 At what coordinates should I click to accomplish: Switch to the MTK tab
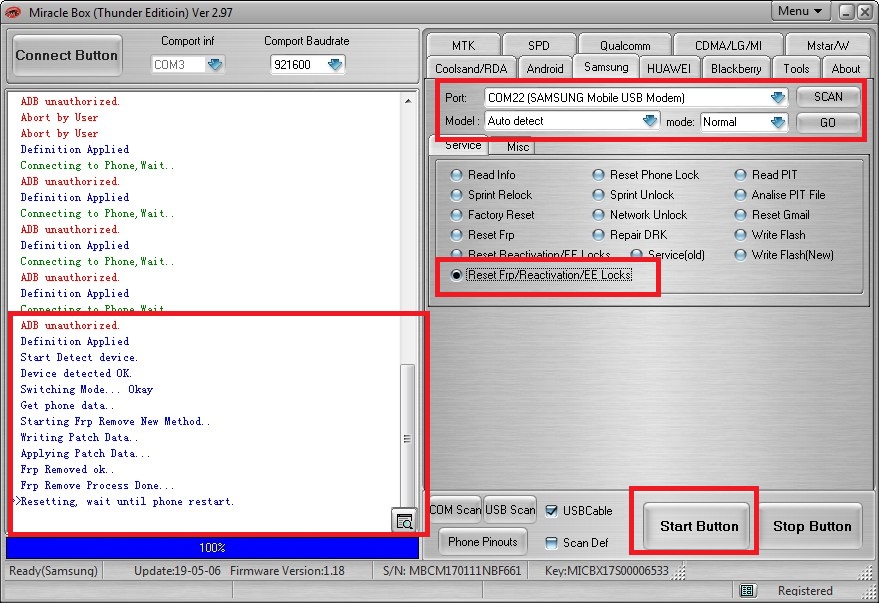[x=463, y=45]
